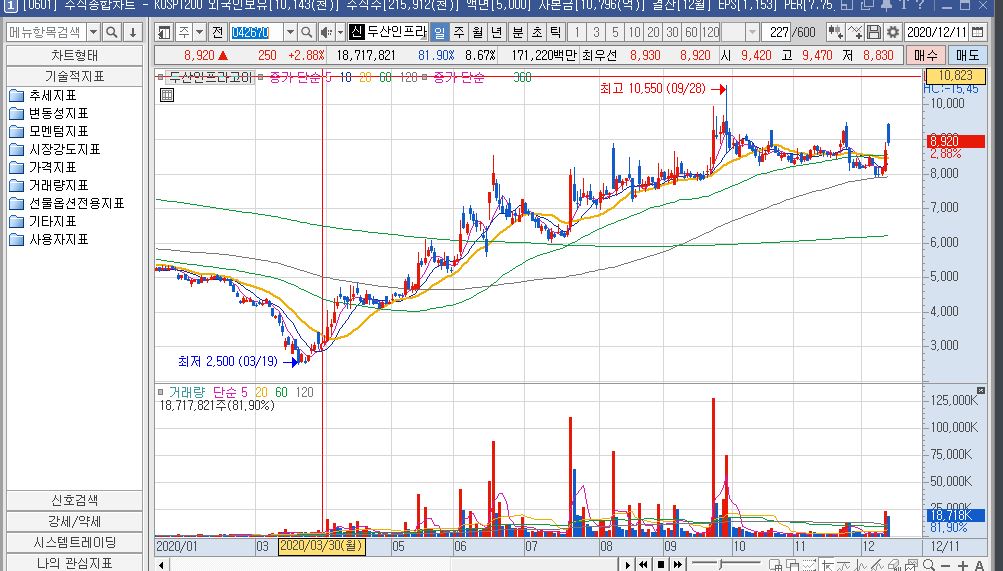Click the add indicator line icon

point(855,32)
